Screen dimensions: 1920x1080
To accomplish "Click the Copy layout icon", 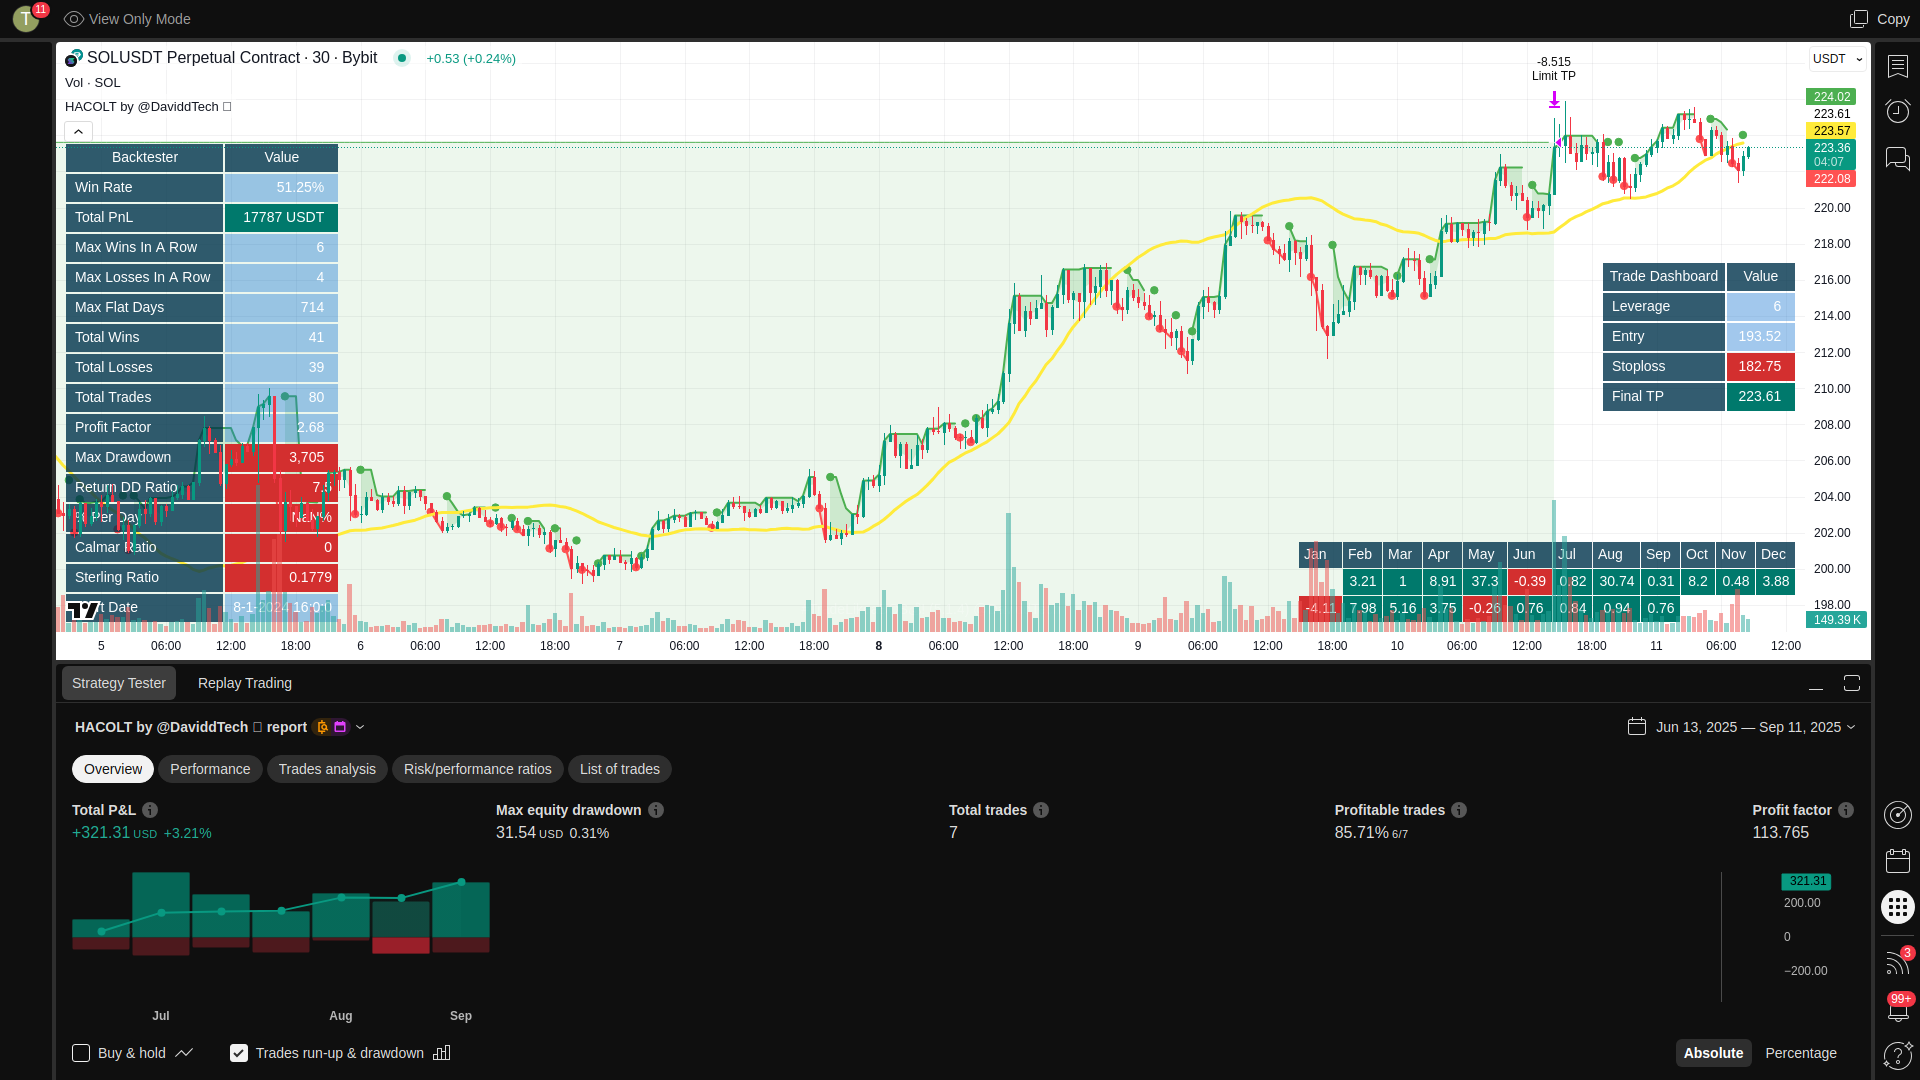I will (1859, 19).
